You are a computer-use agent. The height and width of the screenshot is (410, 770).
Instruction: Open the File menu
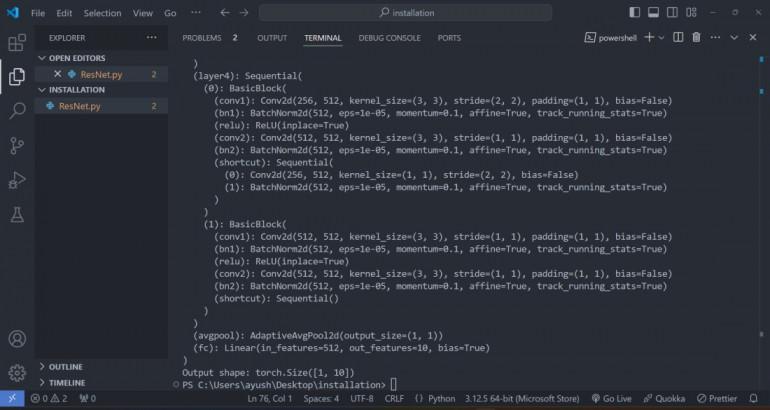point(38,13)
